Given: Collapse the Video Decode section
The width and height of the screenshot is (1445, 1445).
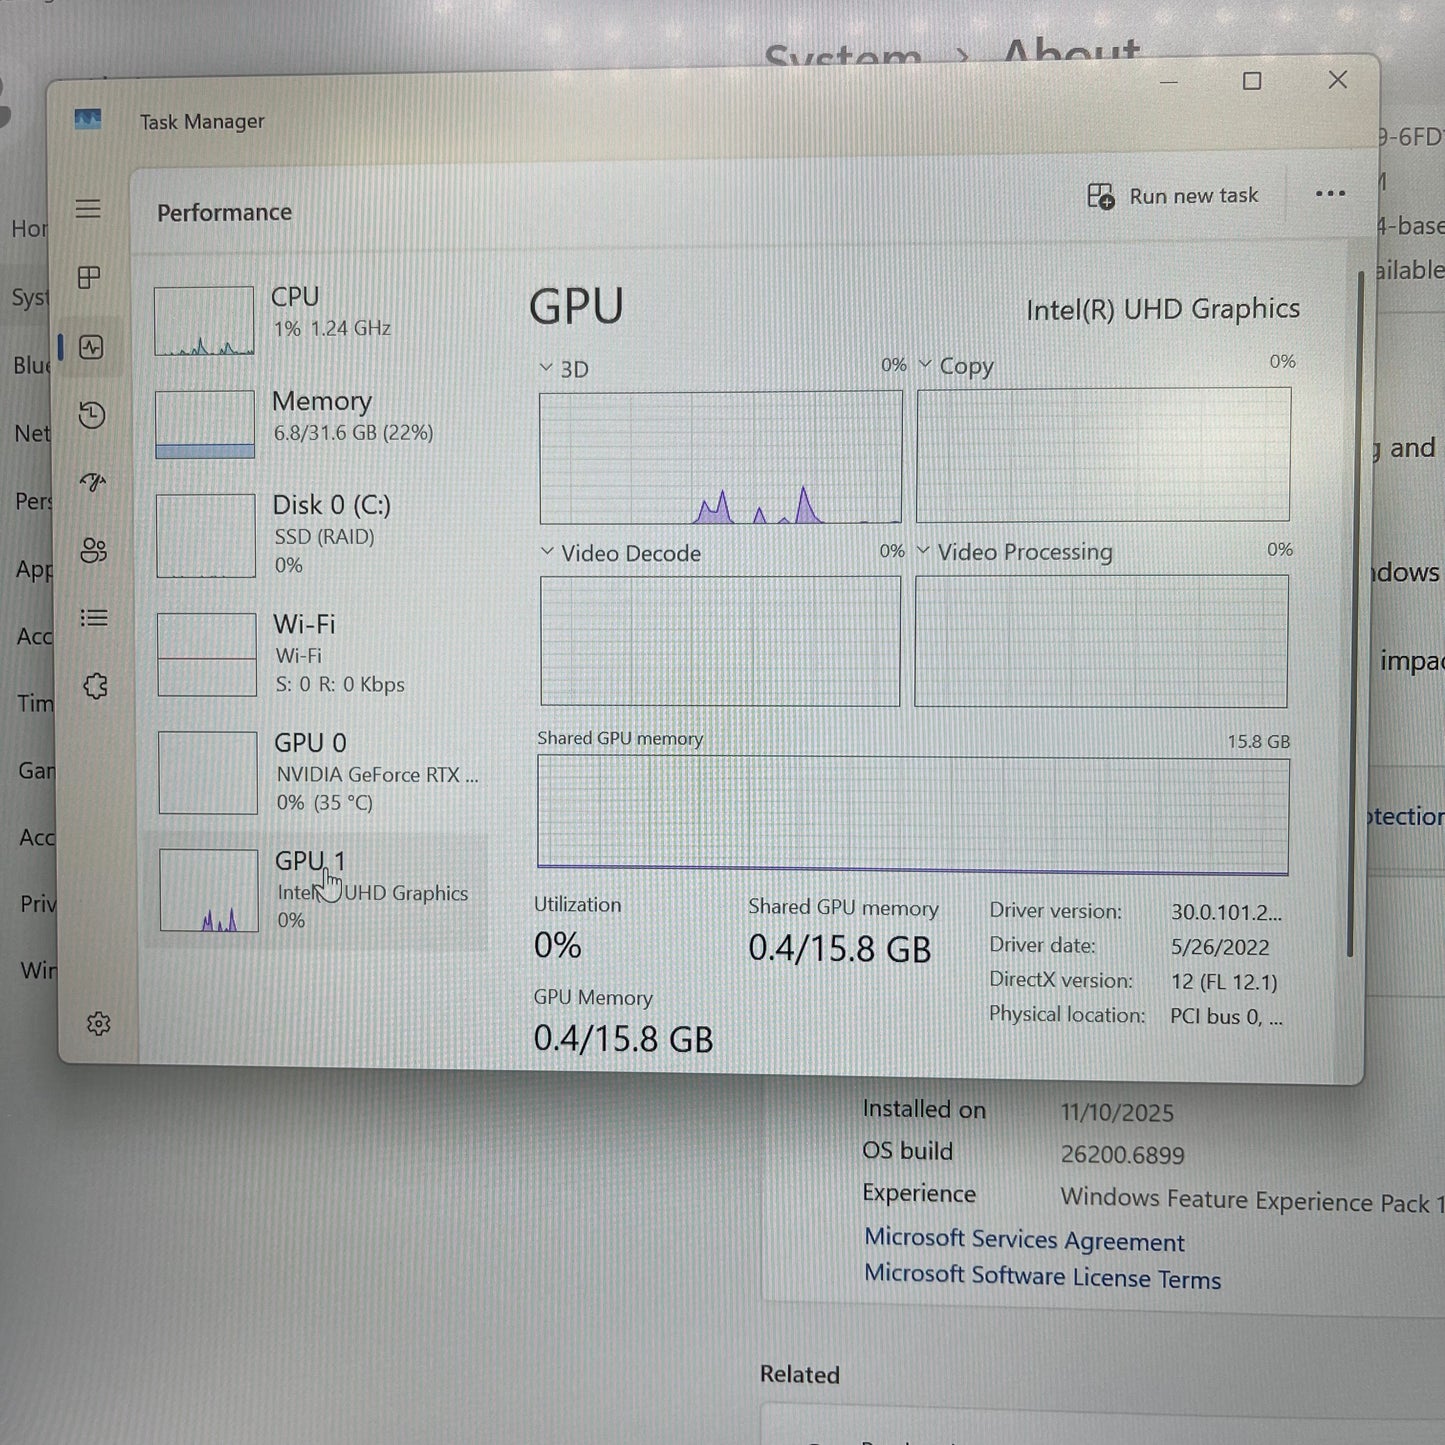Looking at the screenshot, I should pyautogui.click(x=546, y=551).
